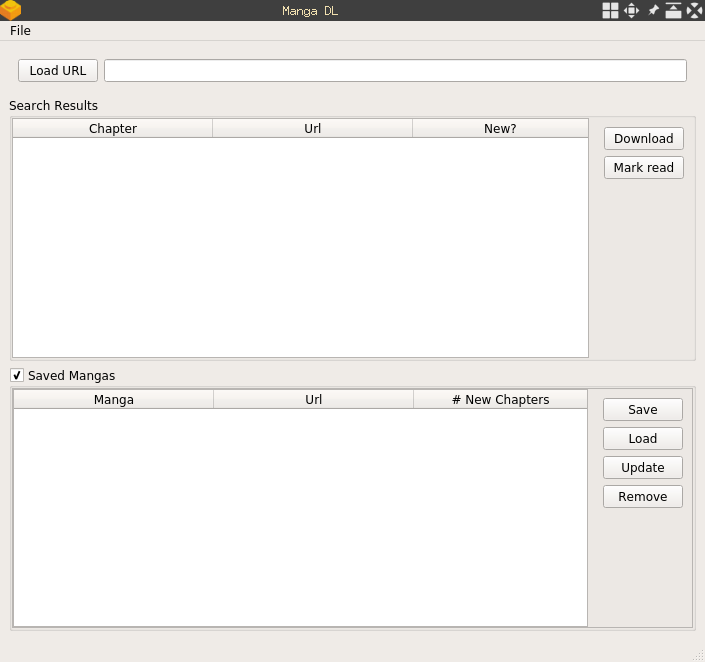Open the File menu

point(20,31)
